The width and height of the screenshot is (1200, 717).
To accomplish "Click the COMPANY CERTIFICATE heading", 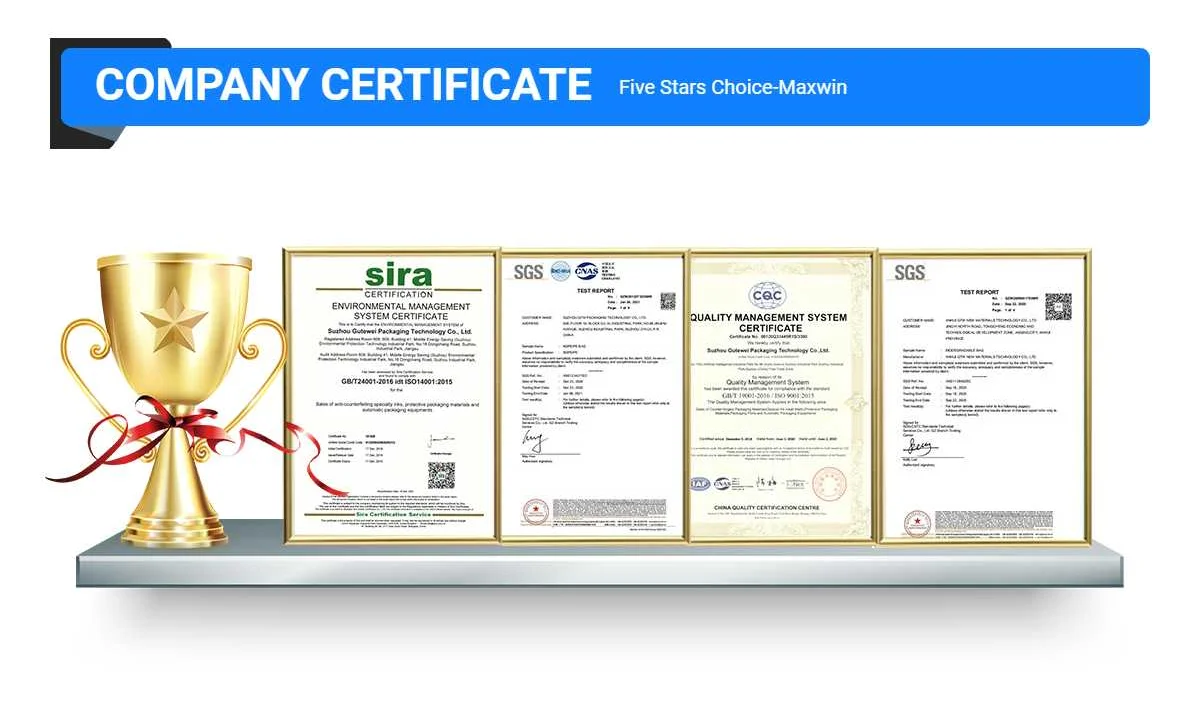I will pyautogui.click(x=342, y=84).
